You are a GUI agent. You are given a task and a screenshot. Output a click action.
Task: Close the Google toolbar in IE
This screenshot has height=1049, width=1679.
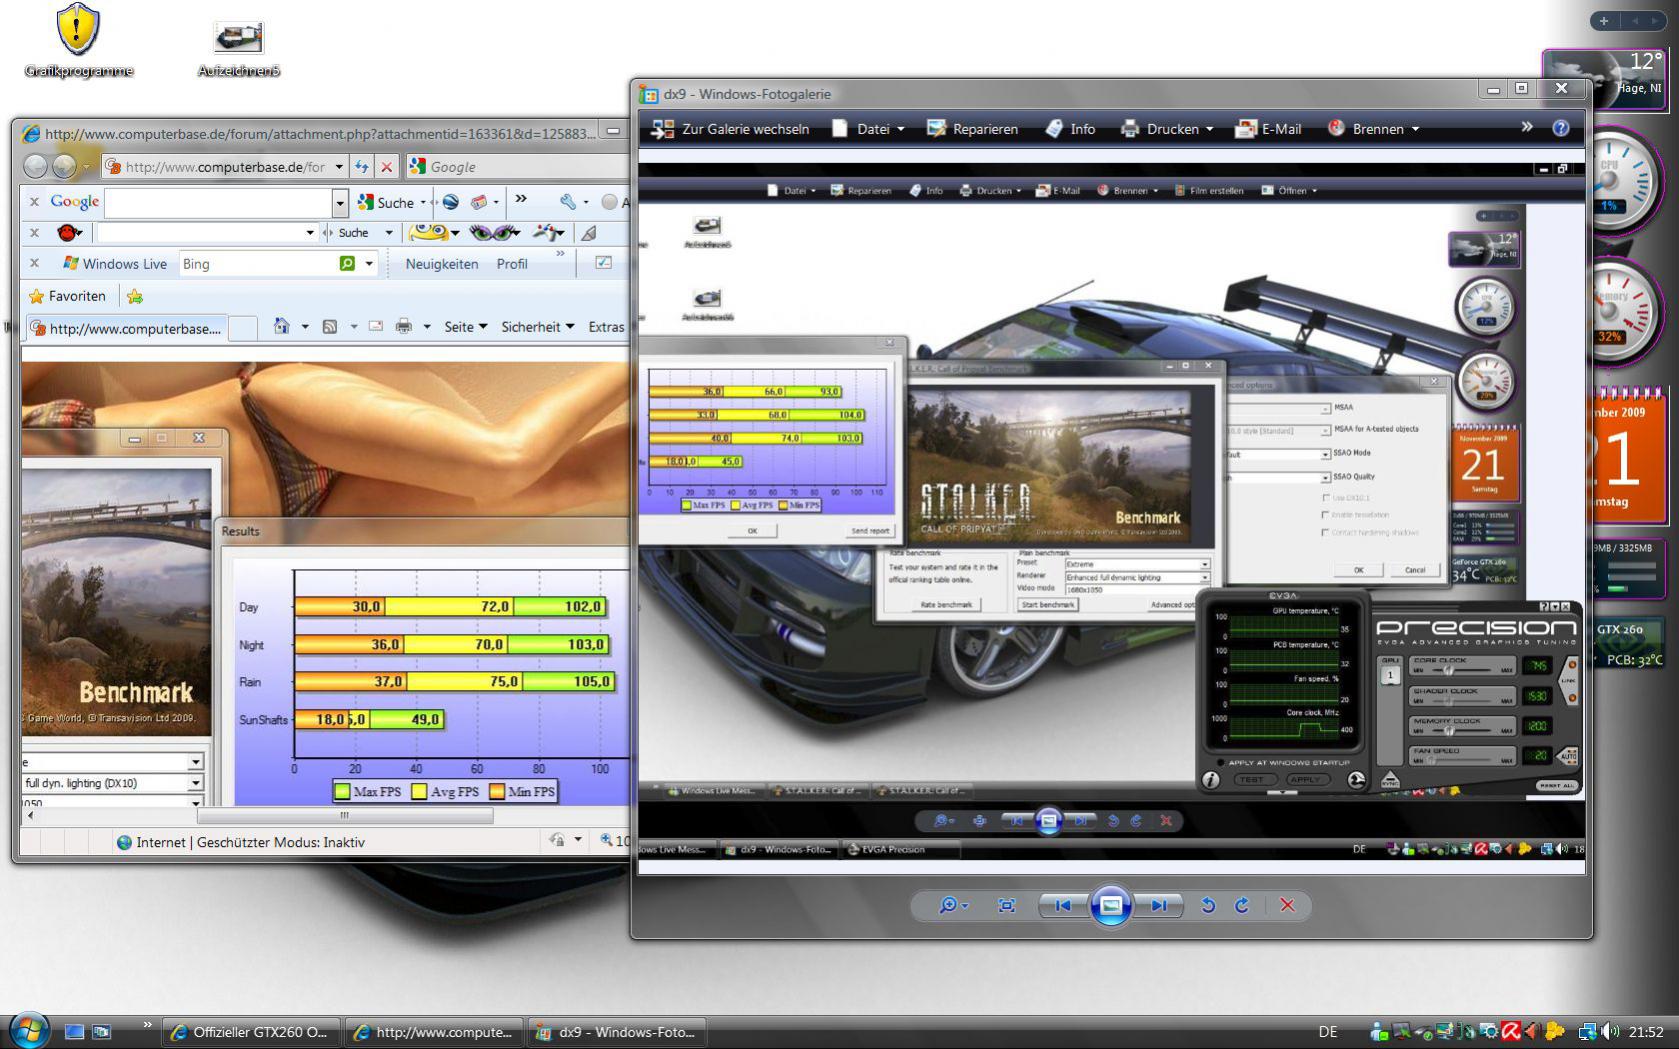tap(34, 201)
